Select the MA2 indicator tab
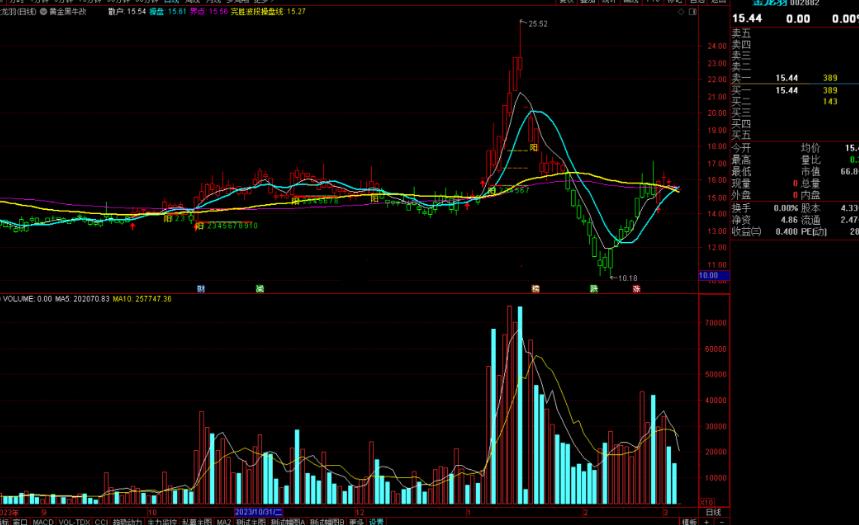Viewport: 859px width, 525px height. pos(224,522)
